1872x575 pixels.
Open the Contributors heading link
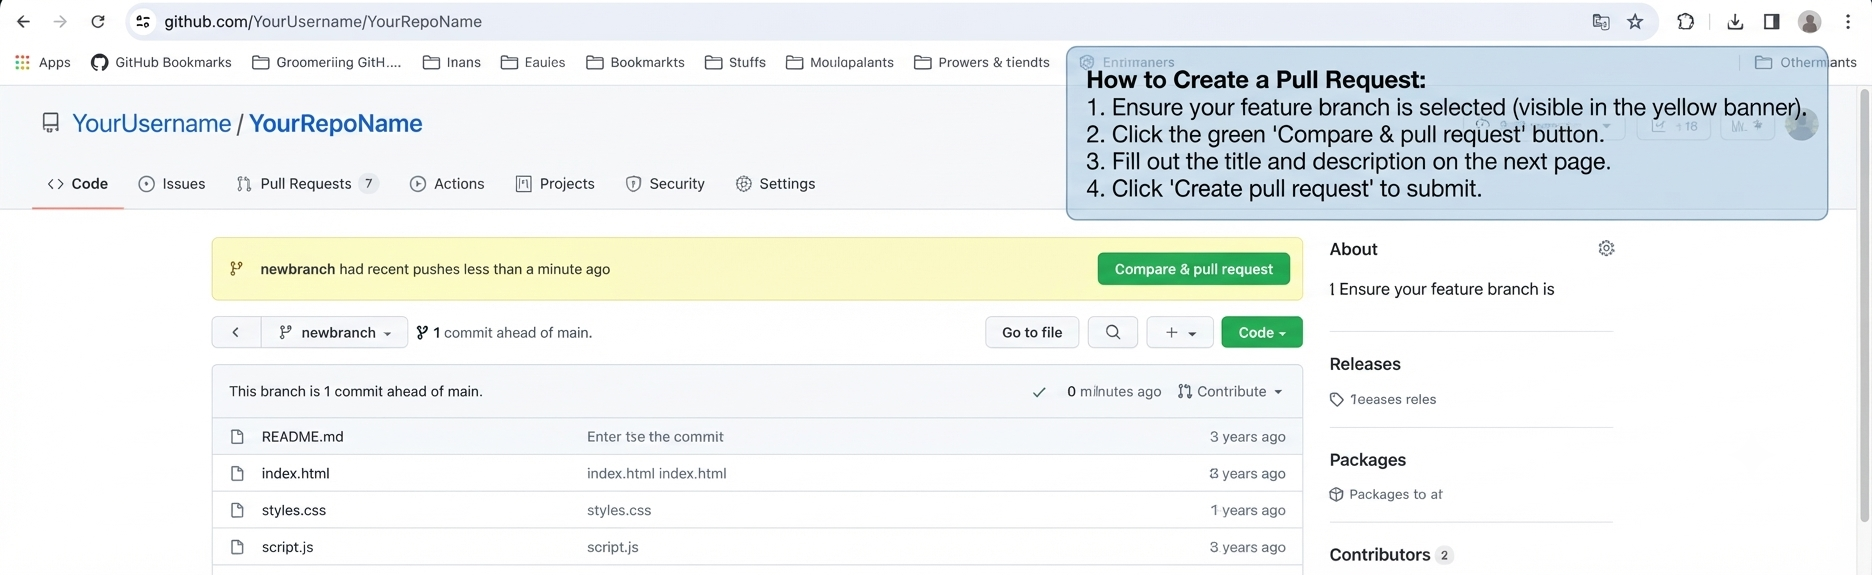point(1379,555)
